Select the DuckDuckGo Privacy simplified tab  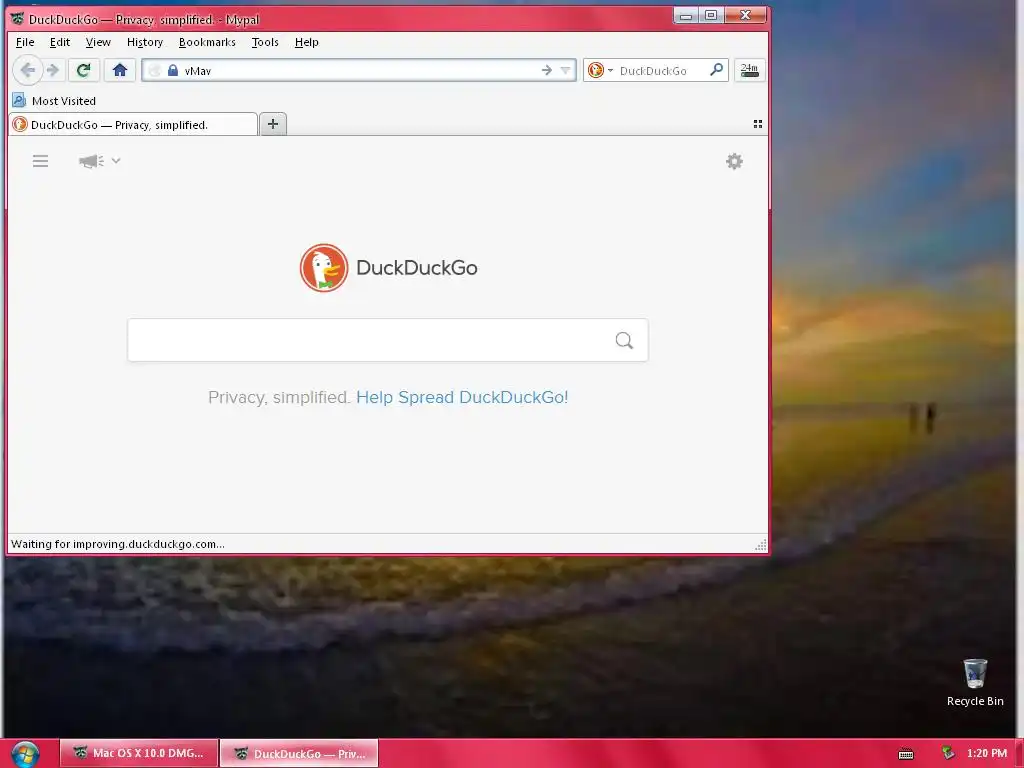pyautogui.click(x=133, y=124)
